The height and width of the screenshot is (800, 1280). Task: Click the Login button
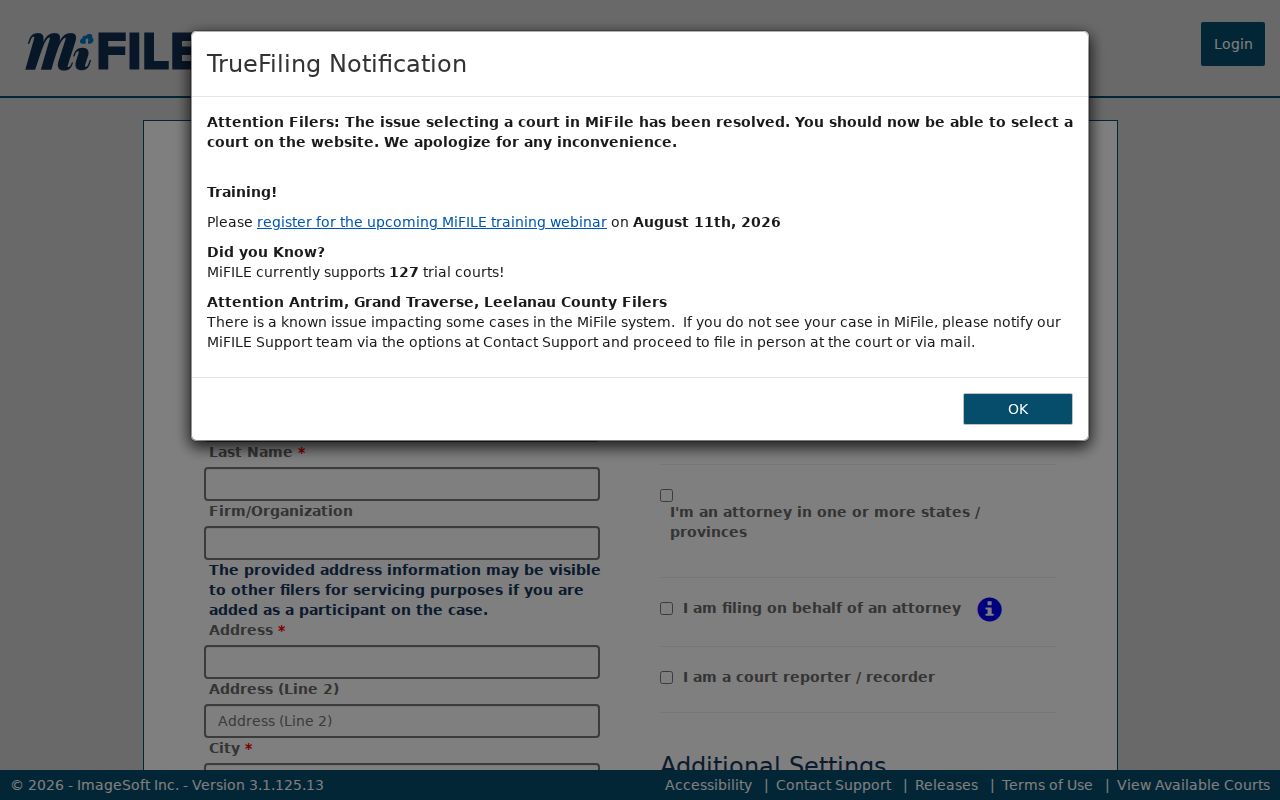tap(1232, 44)
